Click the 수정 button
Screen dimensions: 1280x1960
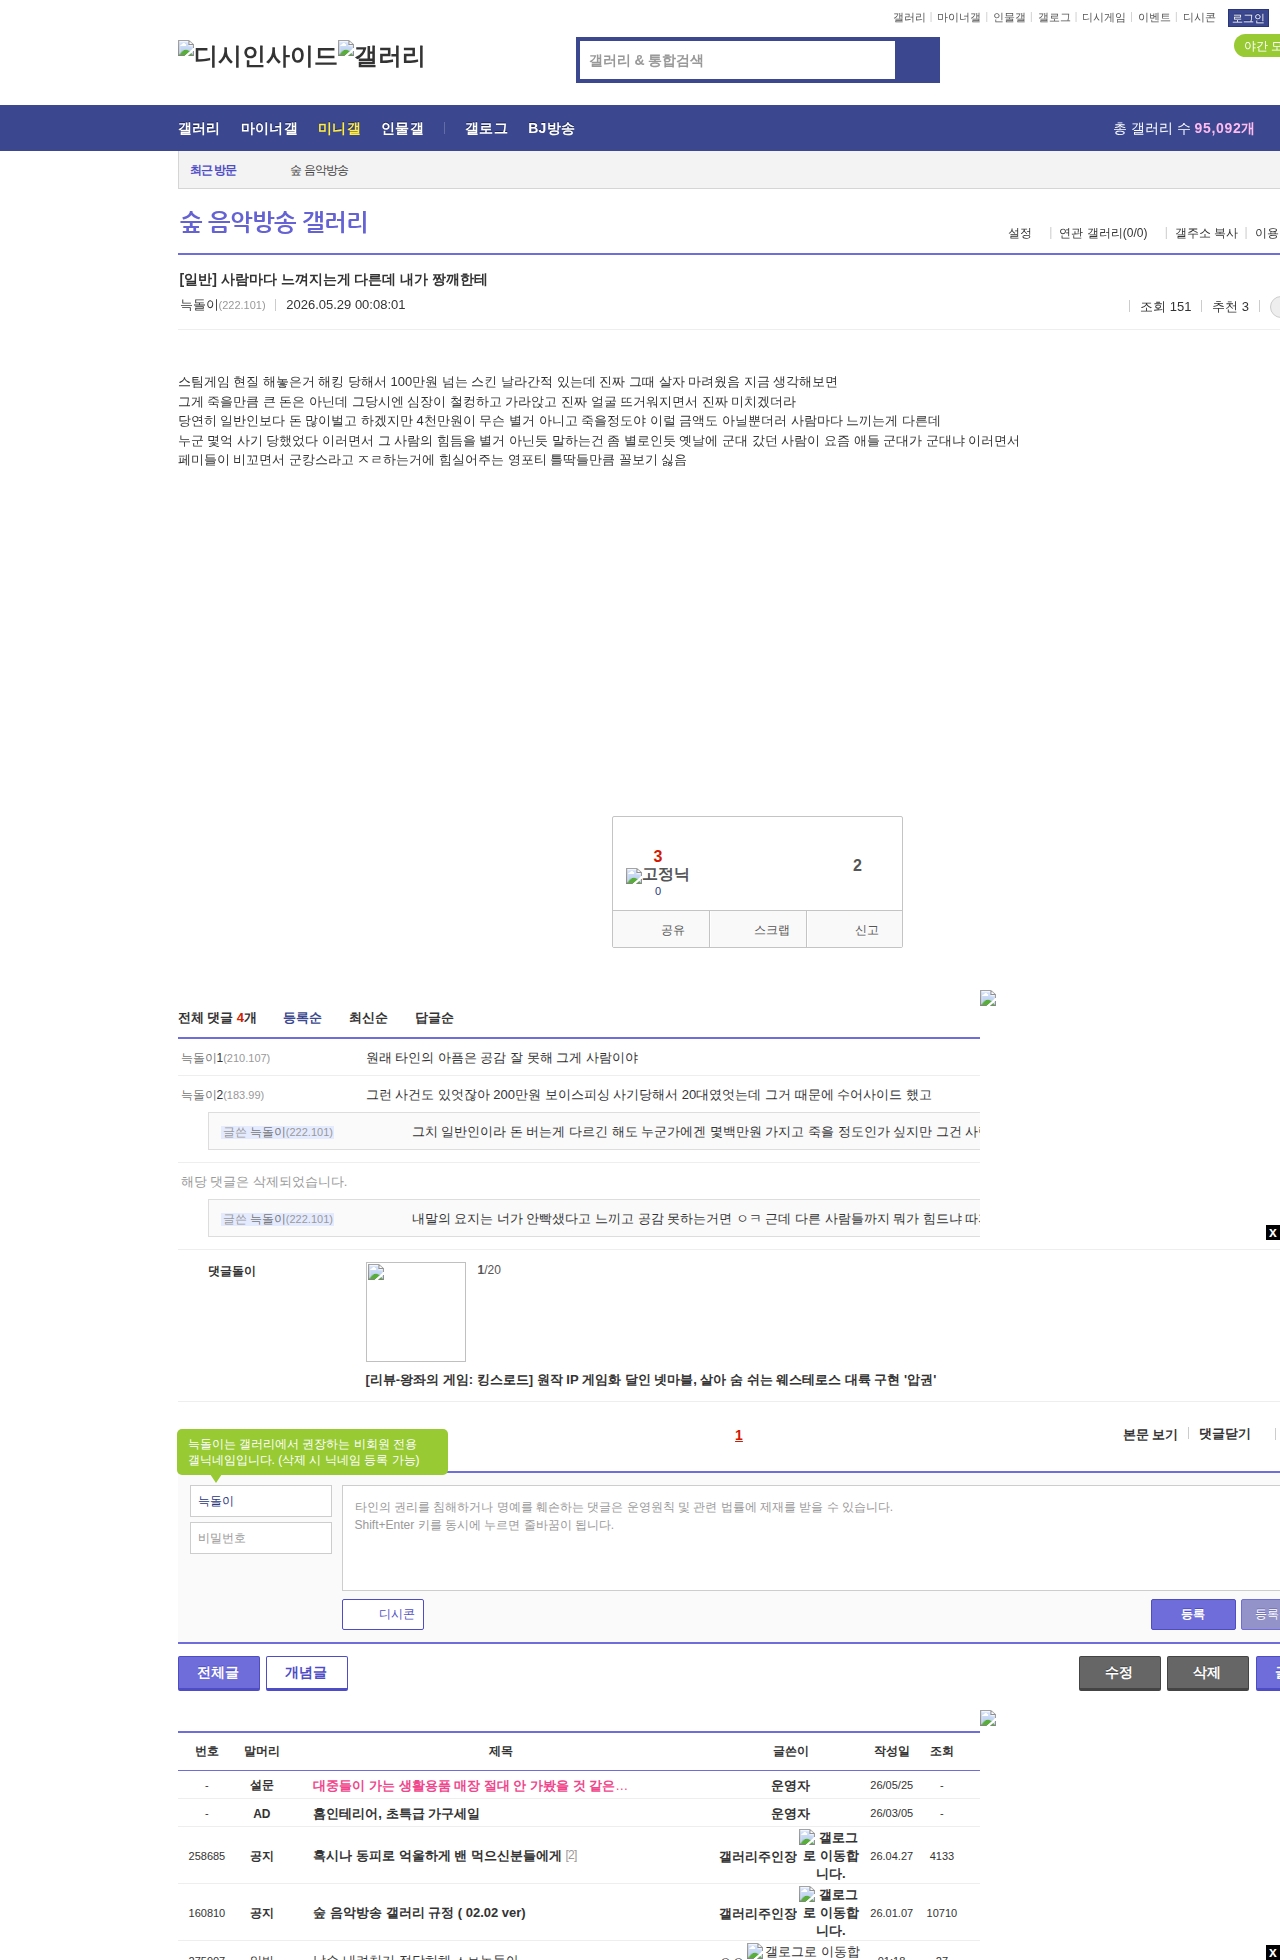(1119, 1673)
